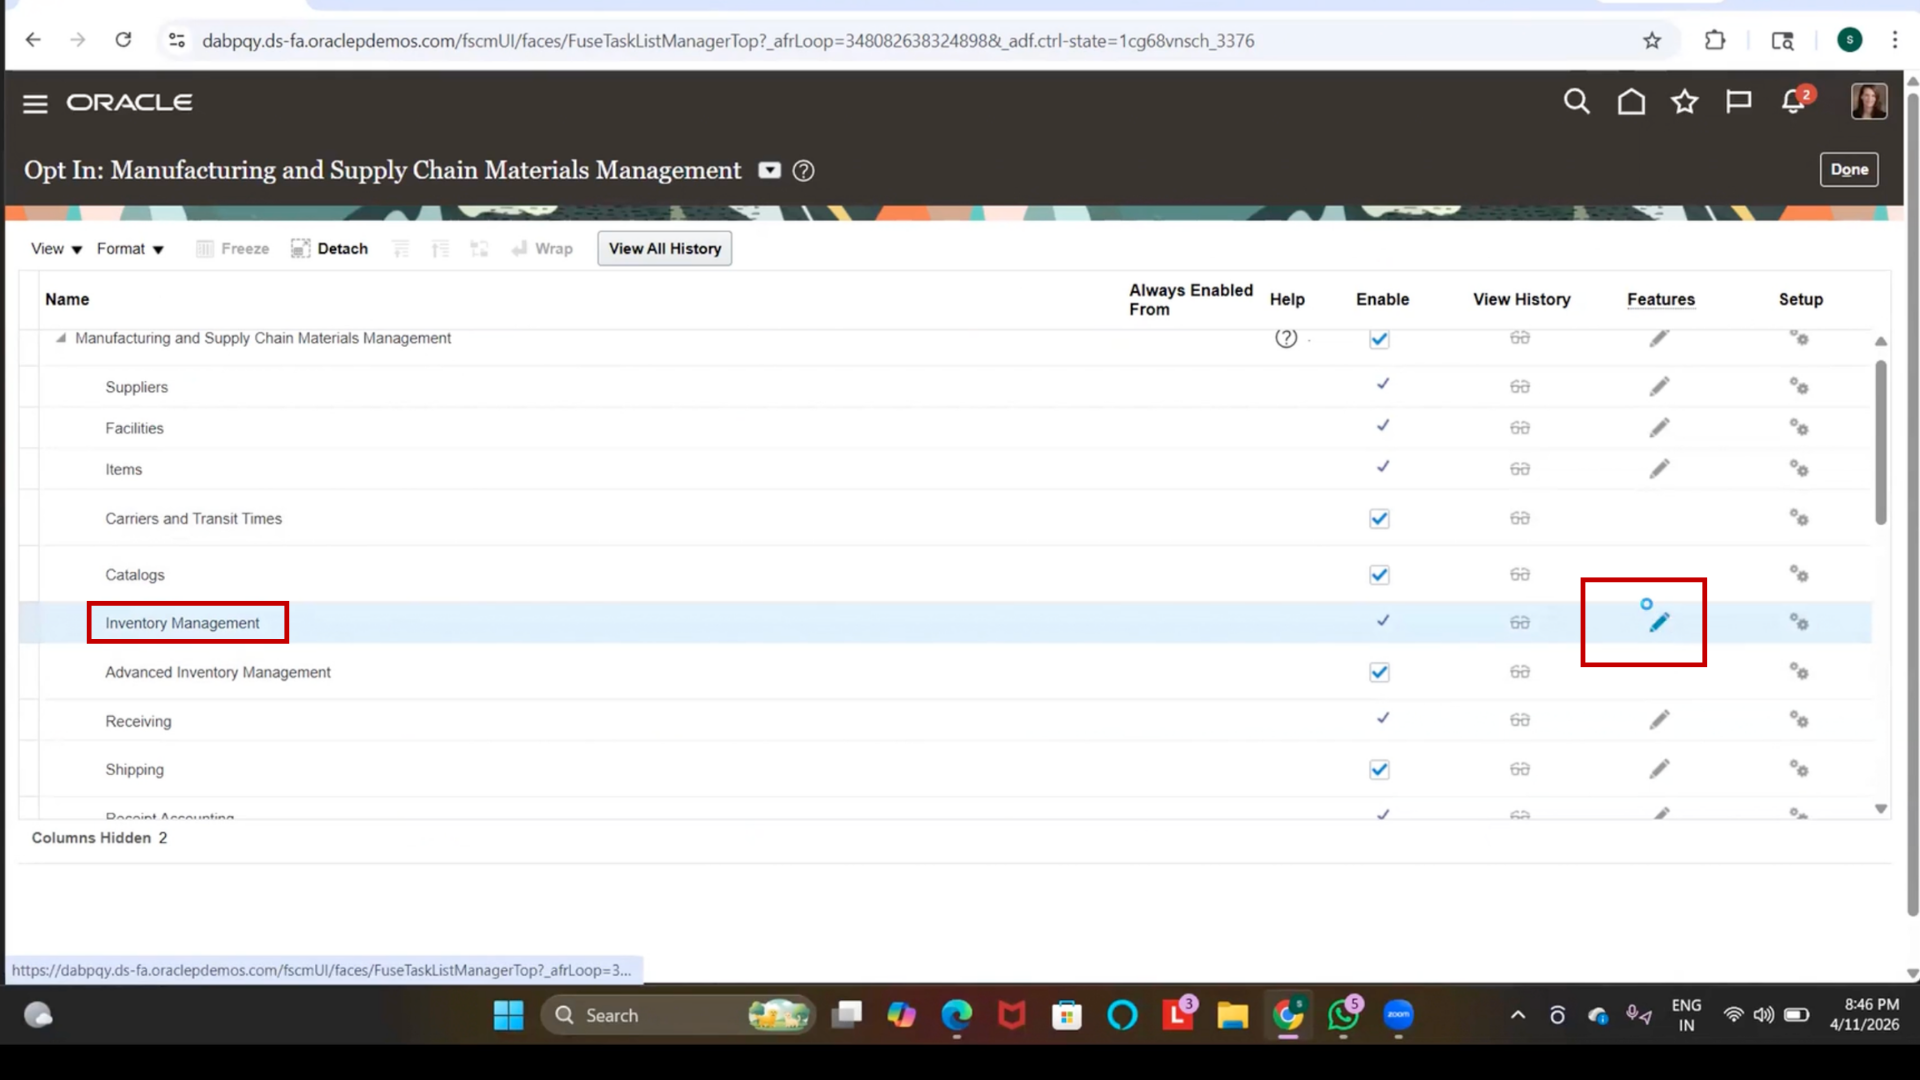
Task: Toggle Enable checkbox for Catalogs
Action: (x=1379, y=575)
